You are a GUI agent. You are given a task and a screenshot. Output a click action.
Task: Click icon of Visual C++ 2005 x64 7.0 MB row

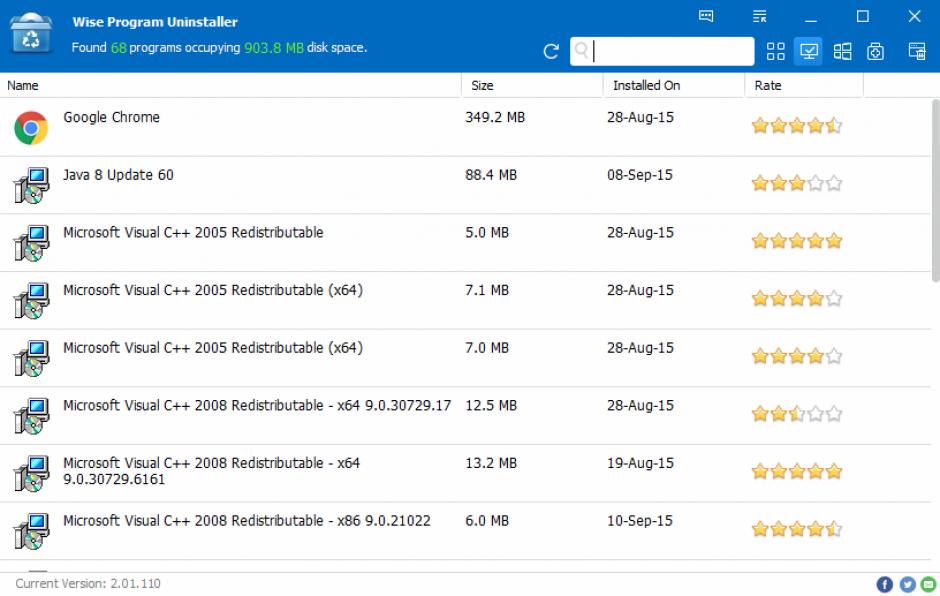point(31,358)
